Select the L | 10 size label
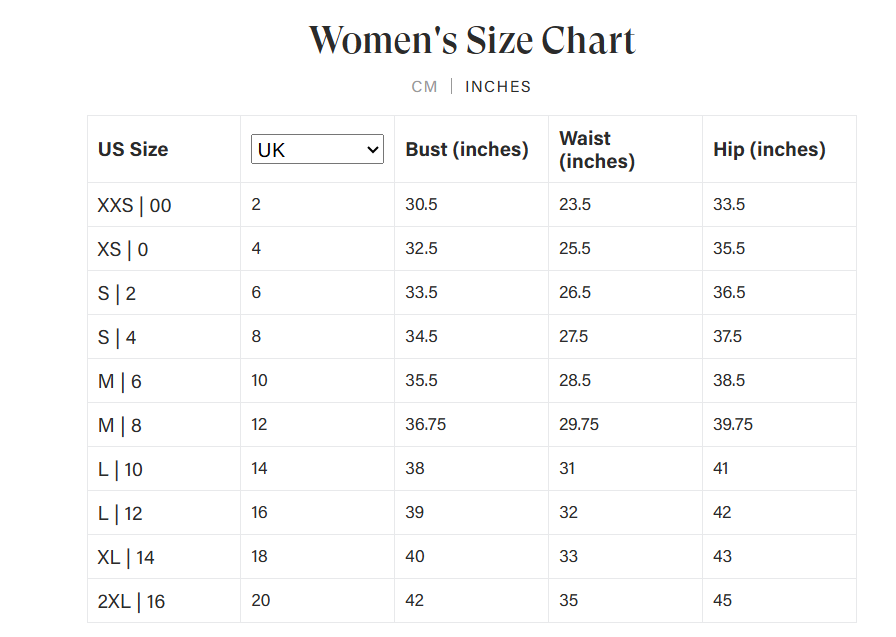 coord(120,470)
